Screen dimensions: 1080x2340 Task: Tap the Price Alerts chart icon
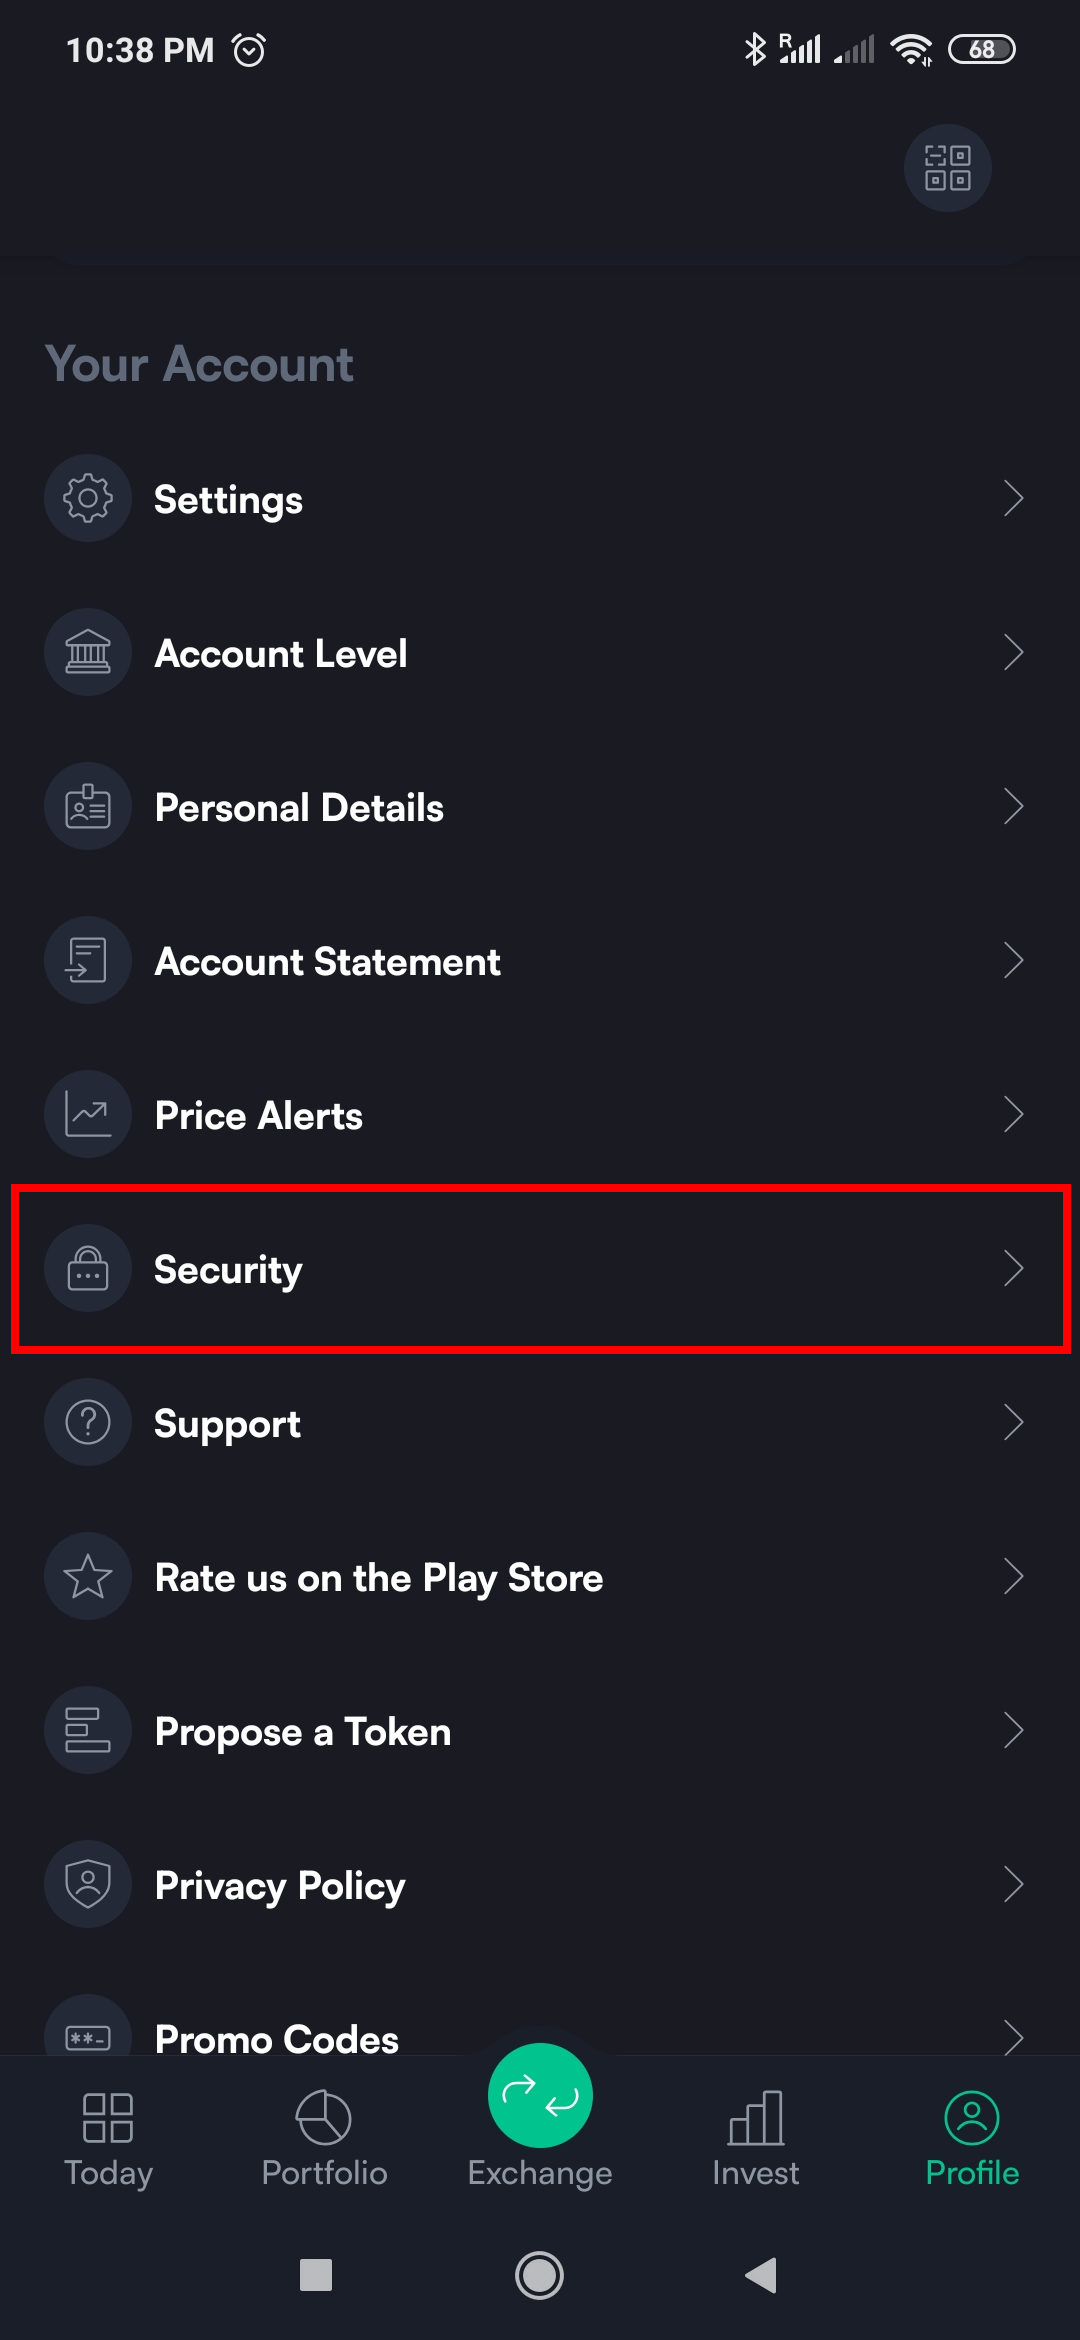(x=88, y=1114)
